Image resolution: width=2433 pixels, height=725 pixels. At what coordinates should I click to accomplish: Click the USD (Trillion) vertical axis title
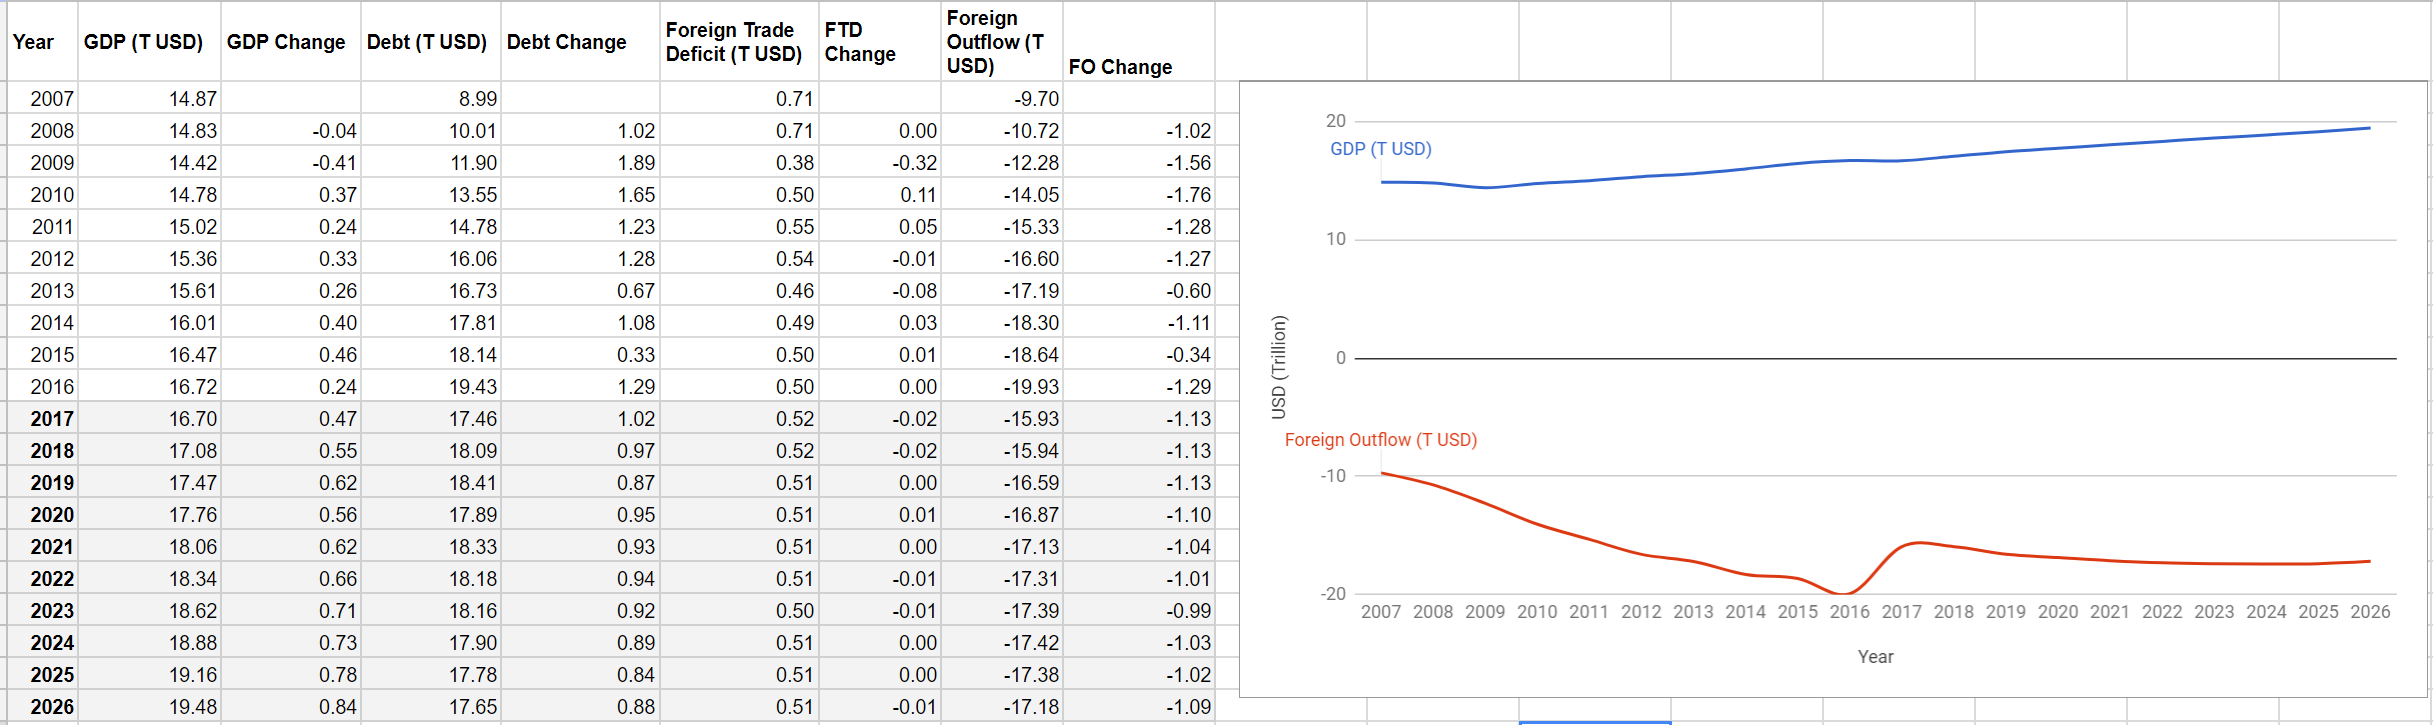[1278, 367]
